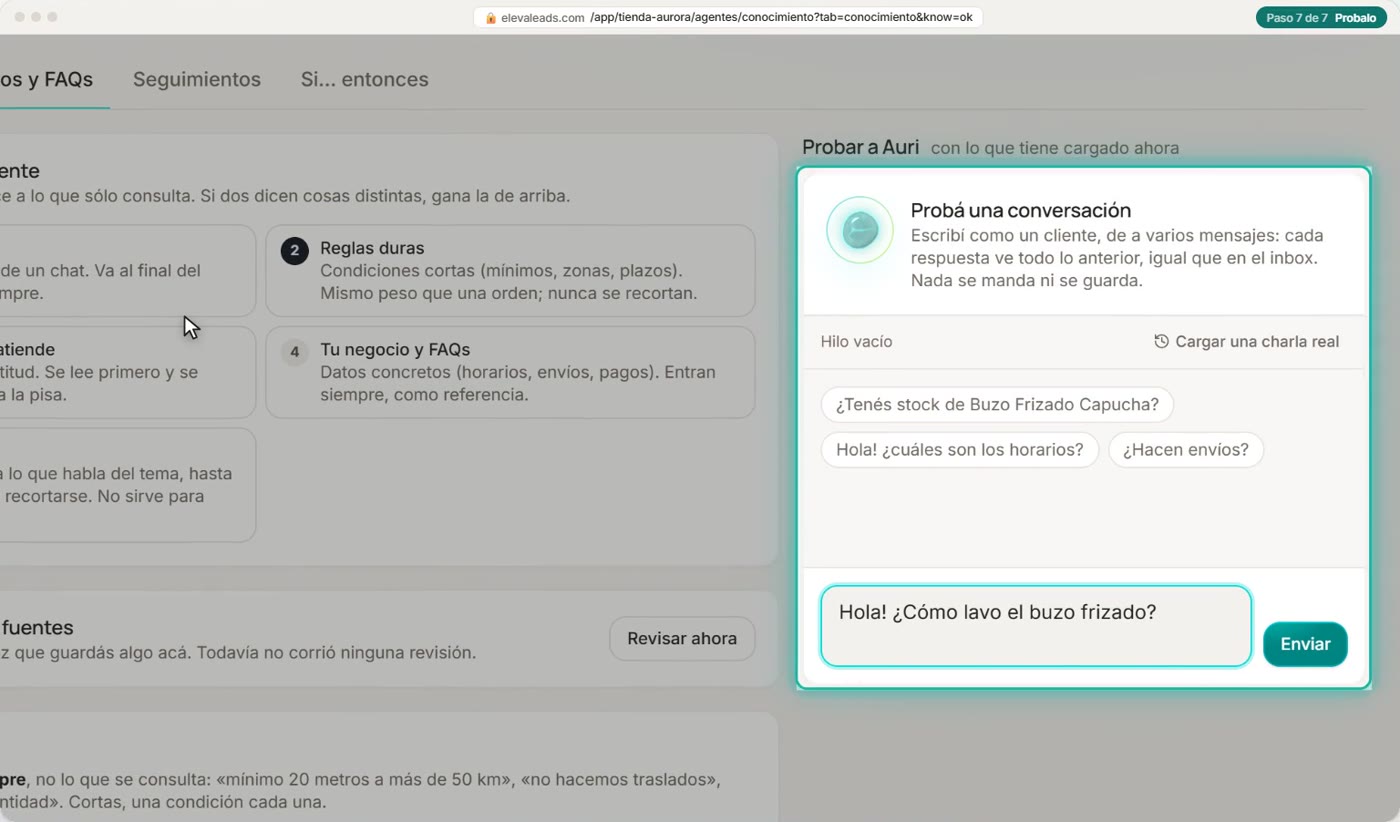Click the elevaleads.com address bar URL
Screen dimensions: 1400x822
(728, 17)
